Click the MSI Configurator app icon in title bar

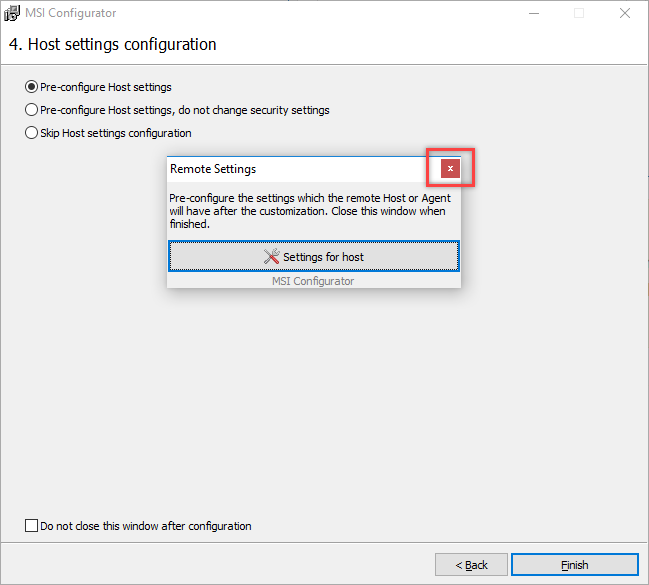click(x=12, y=13)
